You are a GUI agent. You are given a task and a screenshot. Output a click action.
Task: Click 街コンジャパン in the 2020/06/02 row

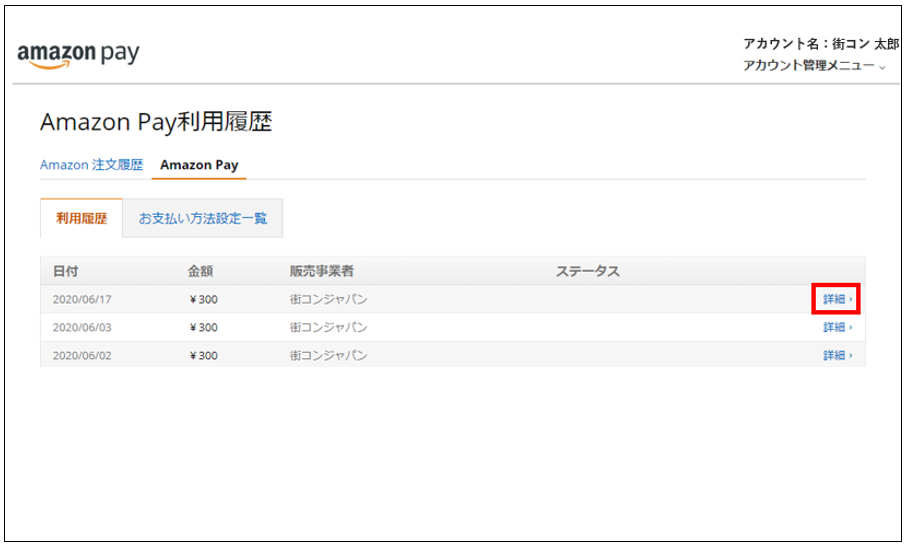(329, 355)
